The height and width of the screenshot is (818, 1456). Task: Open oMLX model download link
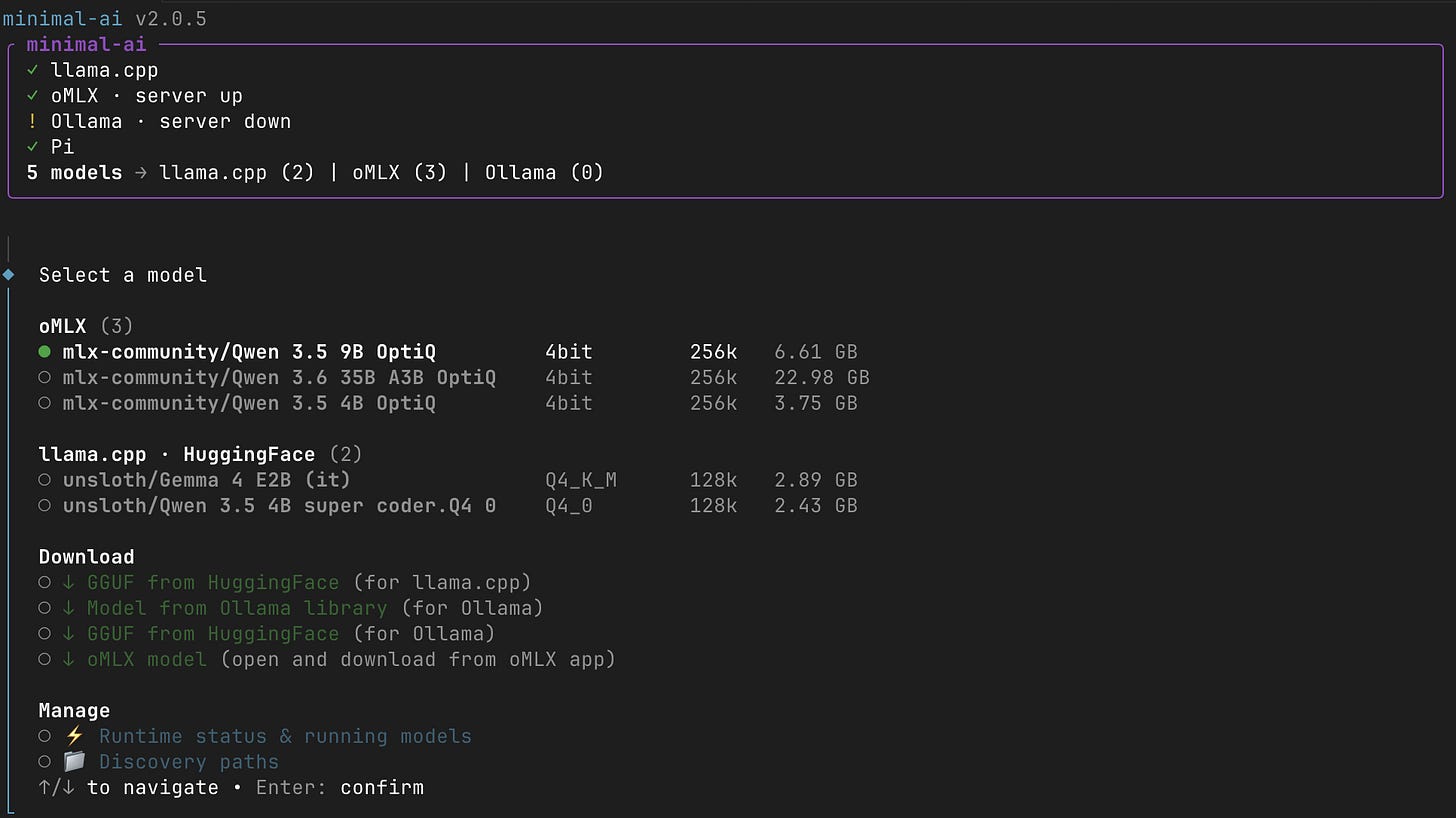(147, 659)
